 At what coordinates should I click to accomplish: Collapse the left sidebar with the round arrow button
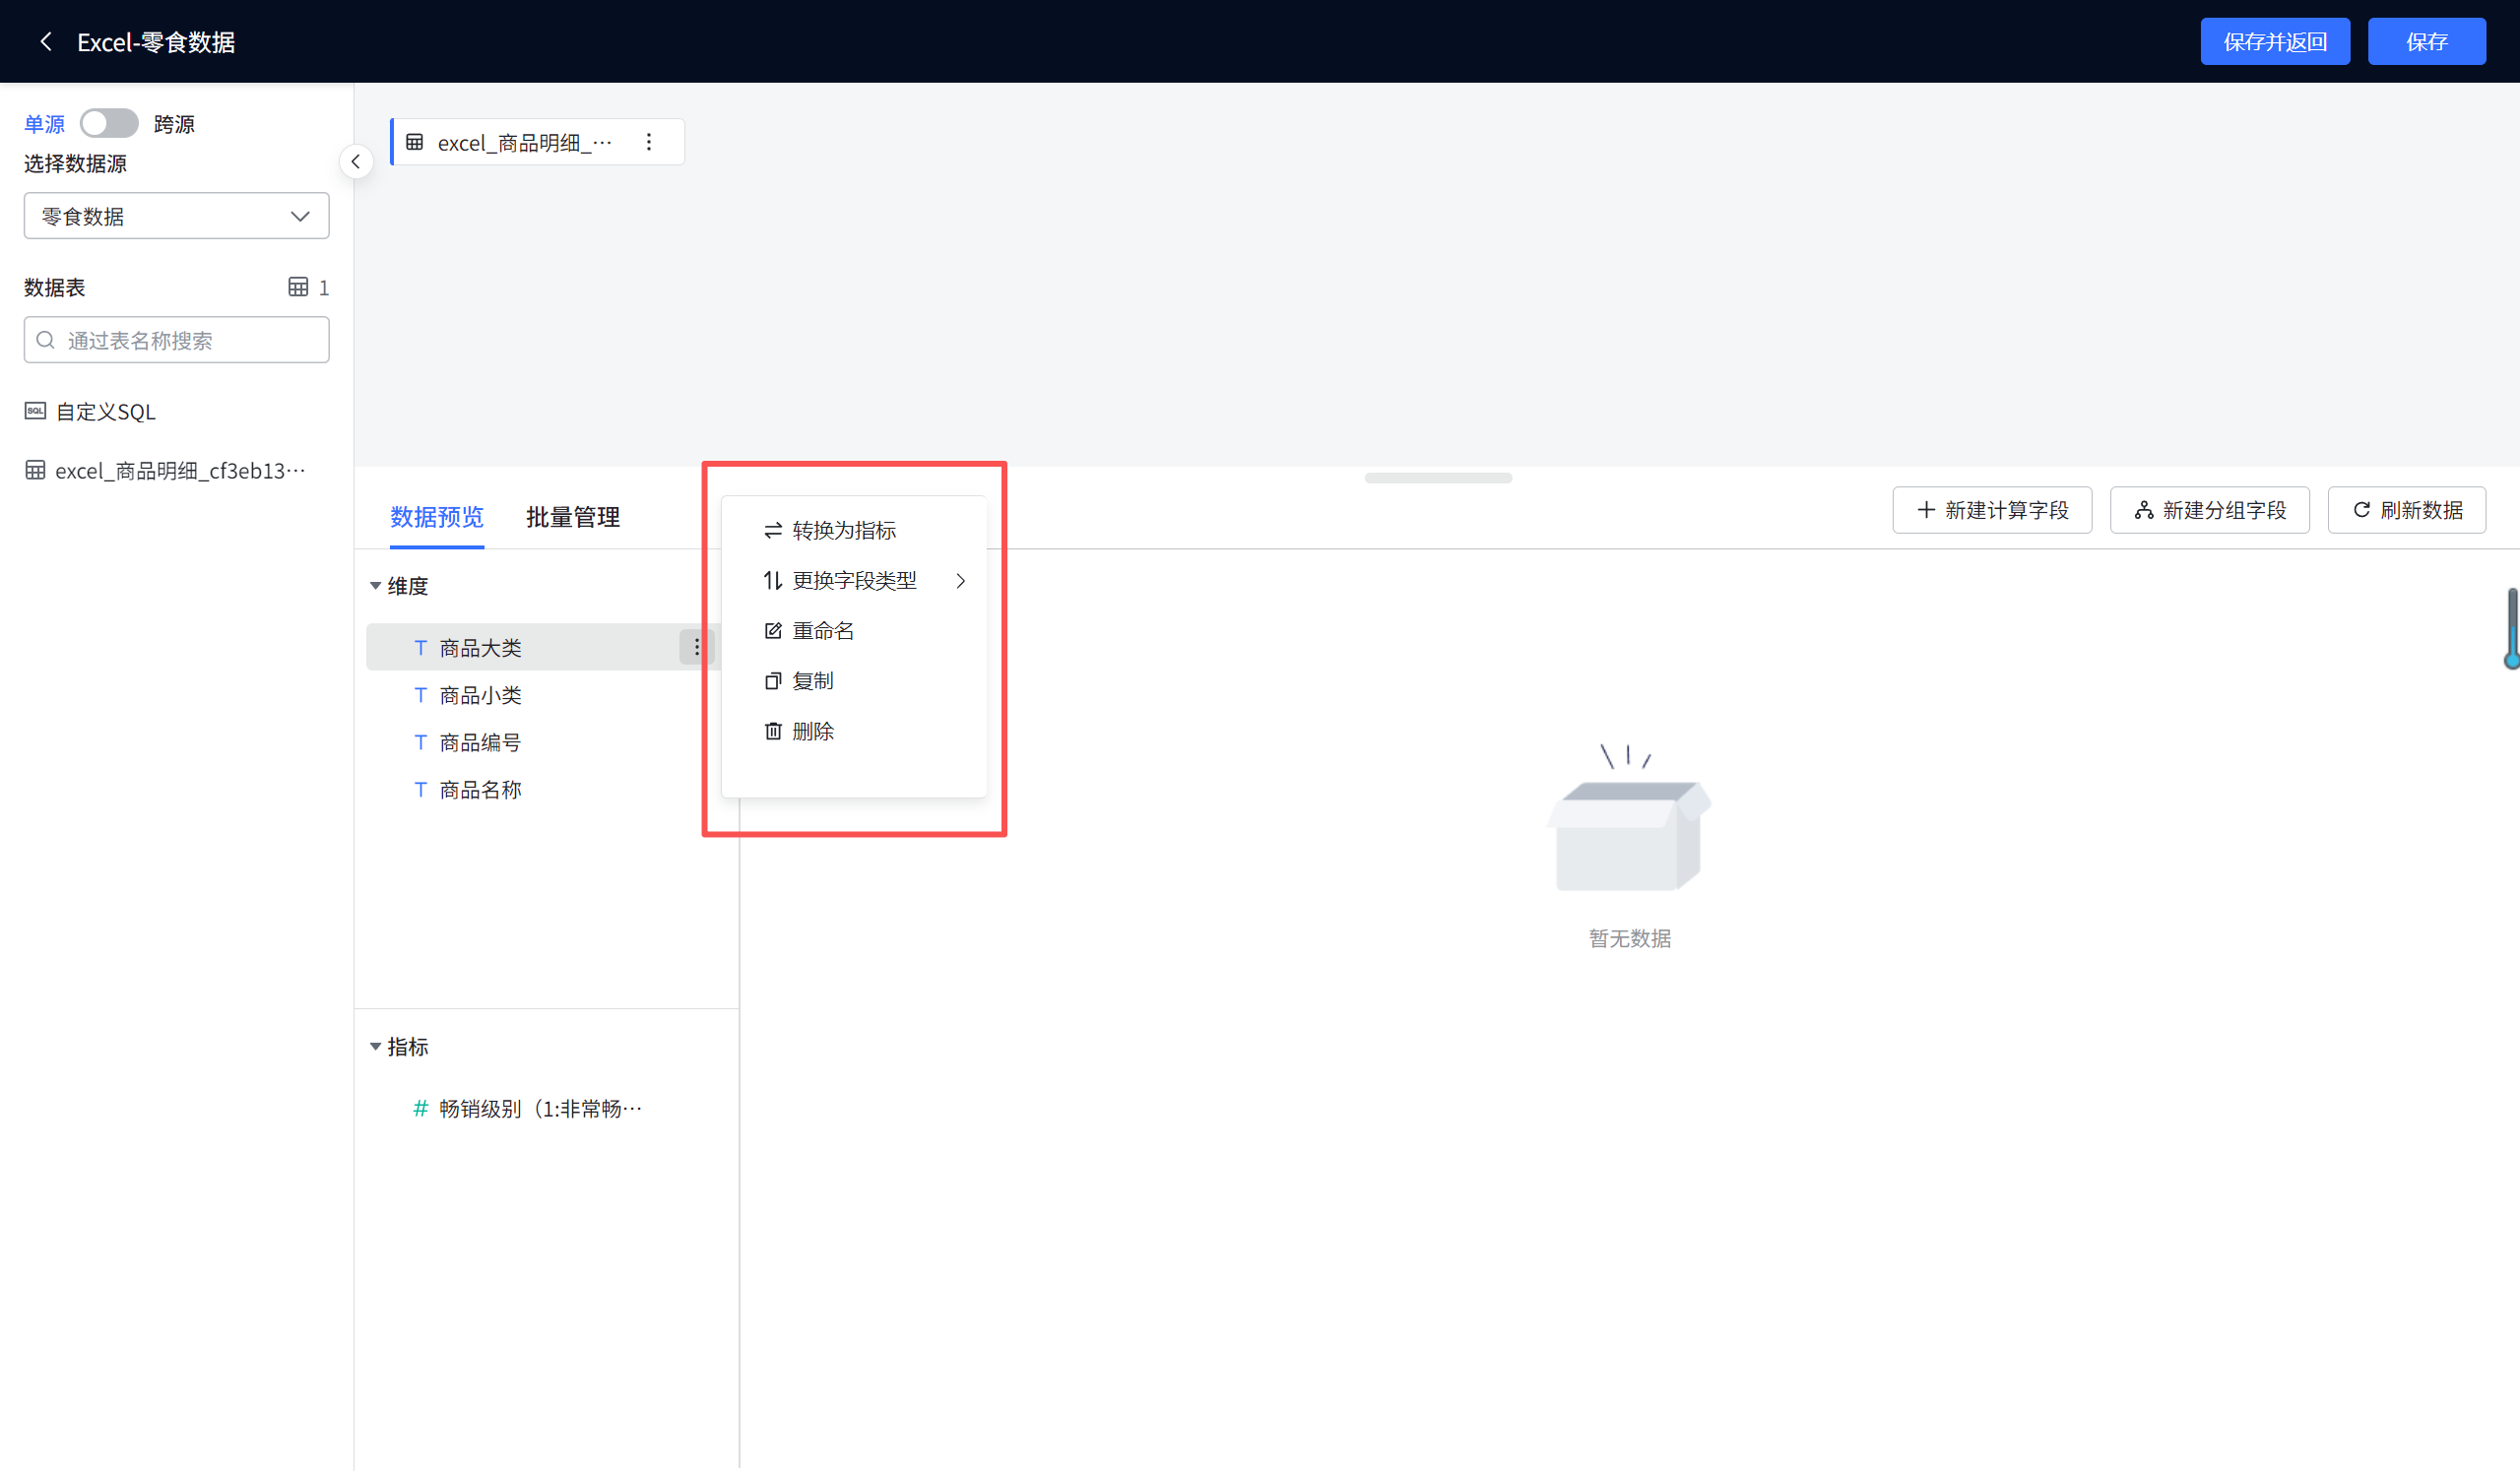pos(356,161)
